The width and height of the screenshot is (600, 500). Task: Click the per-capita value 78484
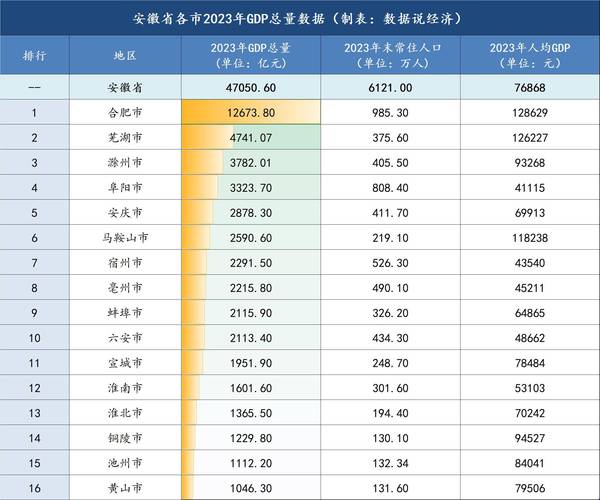coord(530,363)
